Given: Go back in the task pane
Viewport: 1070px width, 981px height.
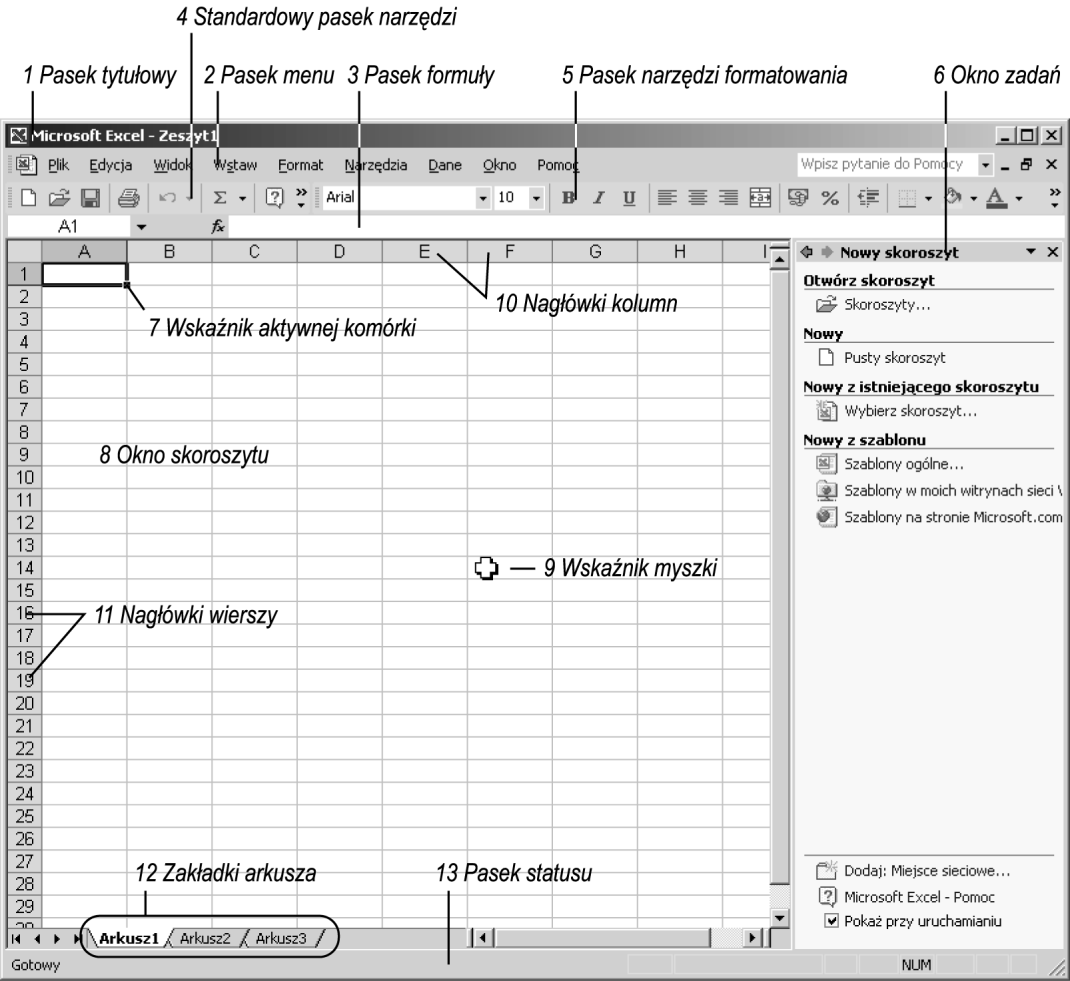Looking at the screenshot, I should tap(807, 252).
